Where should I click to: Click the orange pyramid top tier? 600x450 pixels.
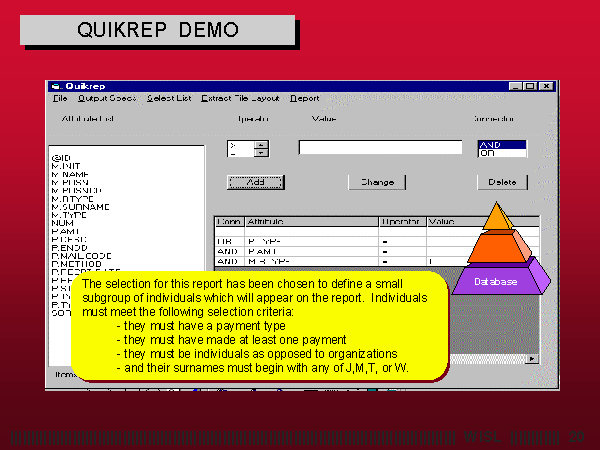click(497, 216)
